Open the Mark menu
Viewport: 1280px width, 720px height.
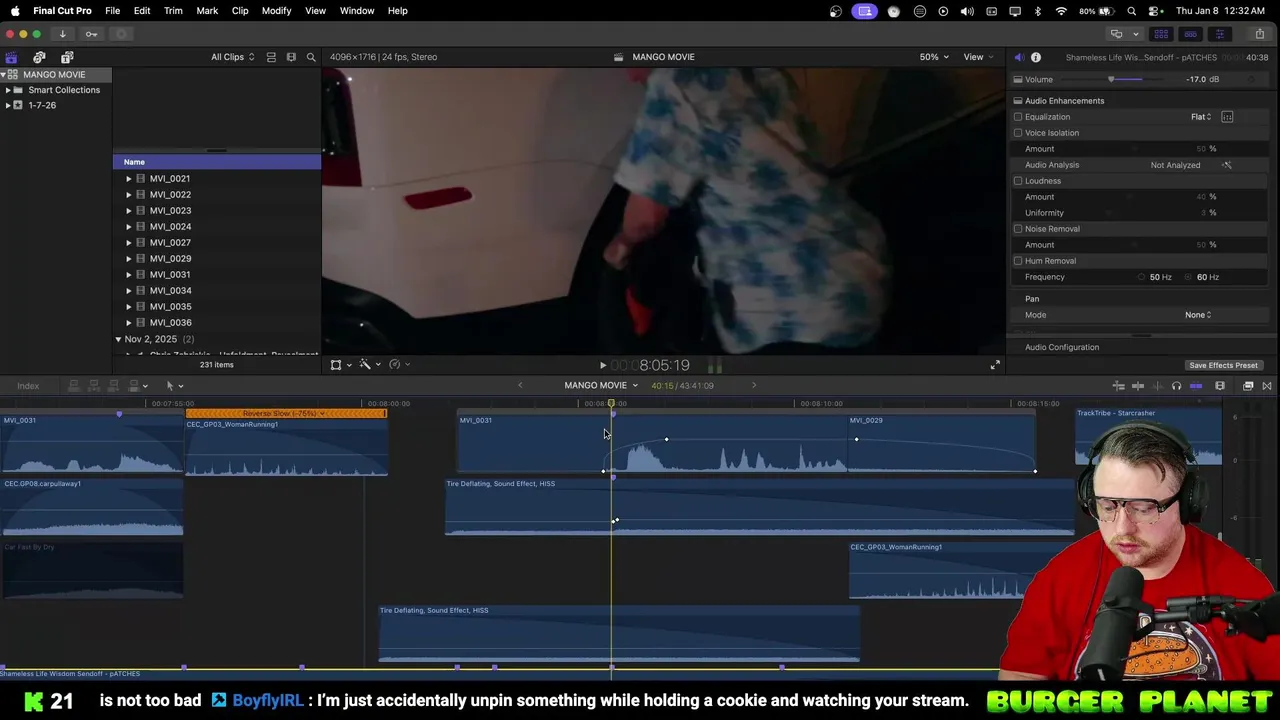pyautogui.click(x=207, y=11)
